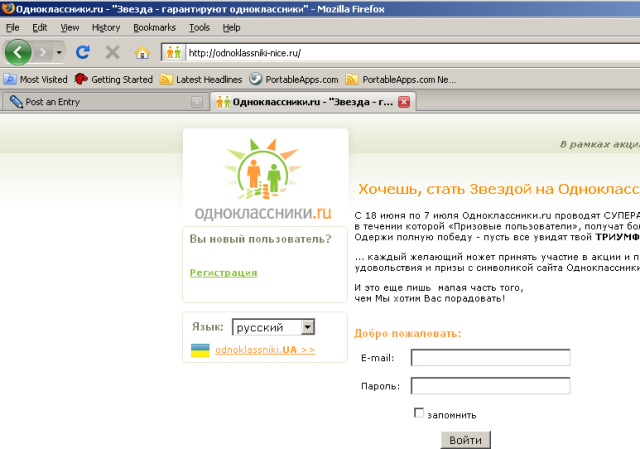Open the PortableApps.com bookmark
This screenshot has width=640, height=449.
pyautogui.click(x=291, y=79)
